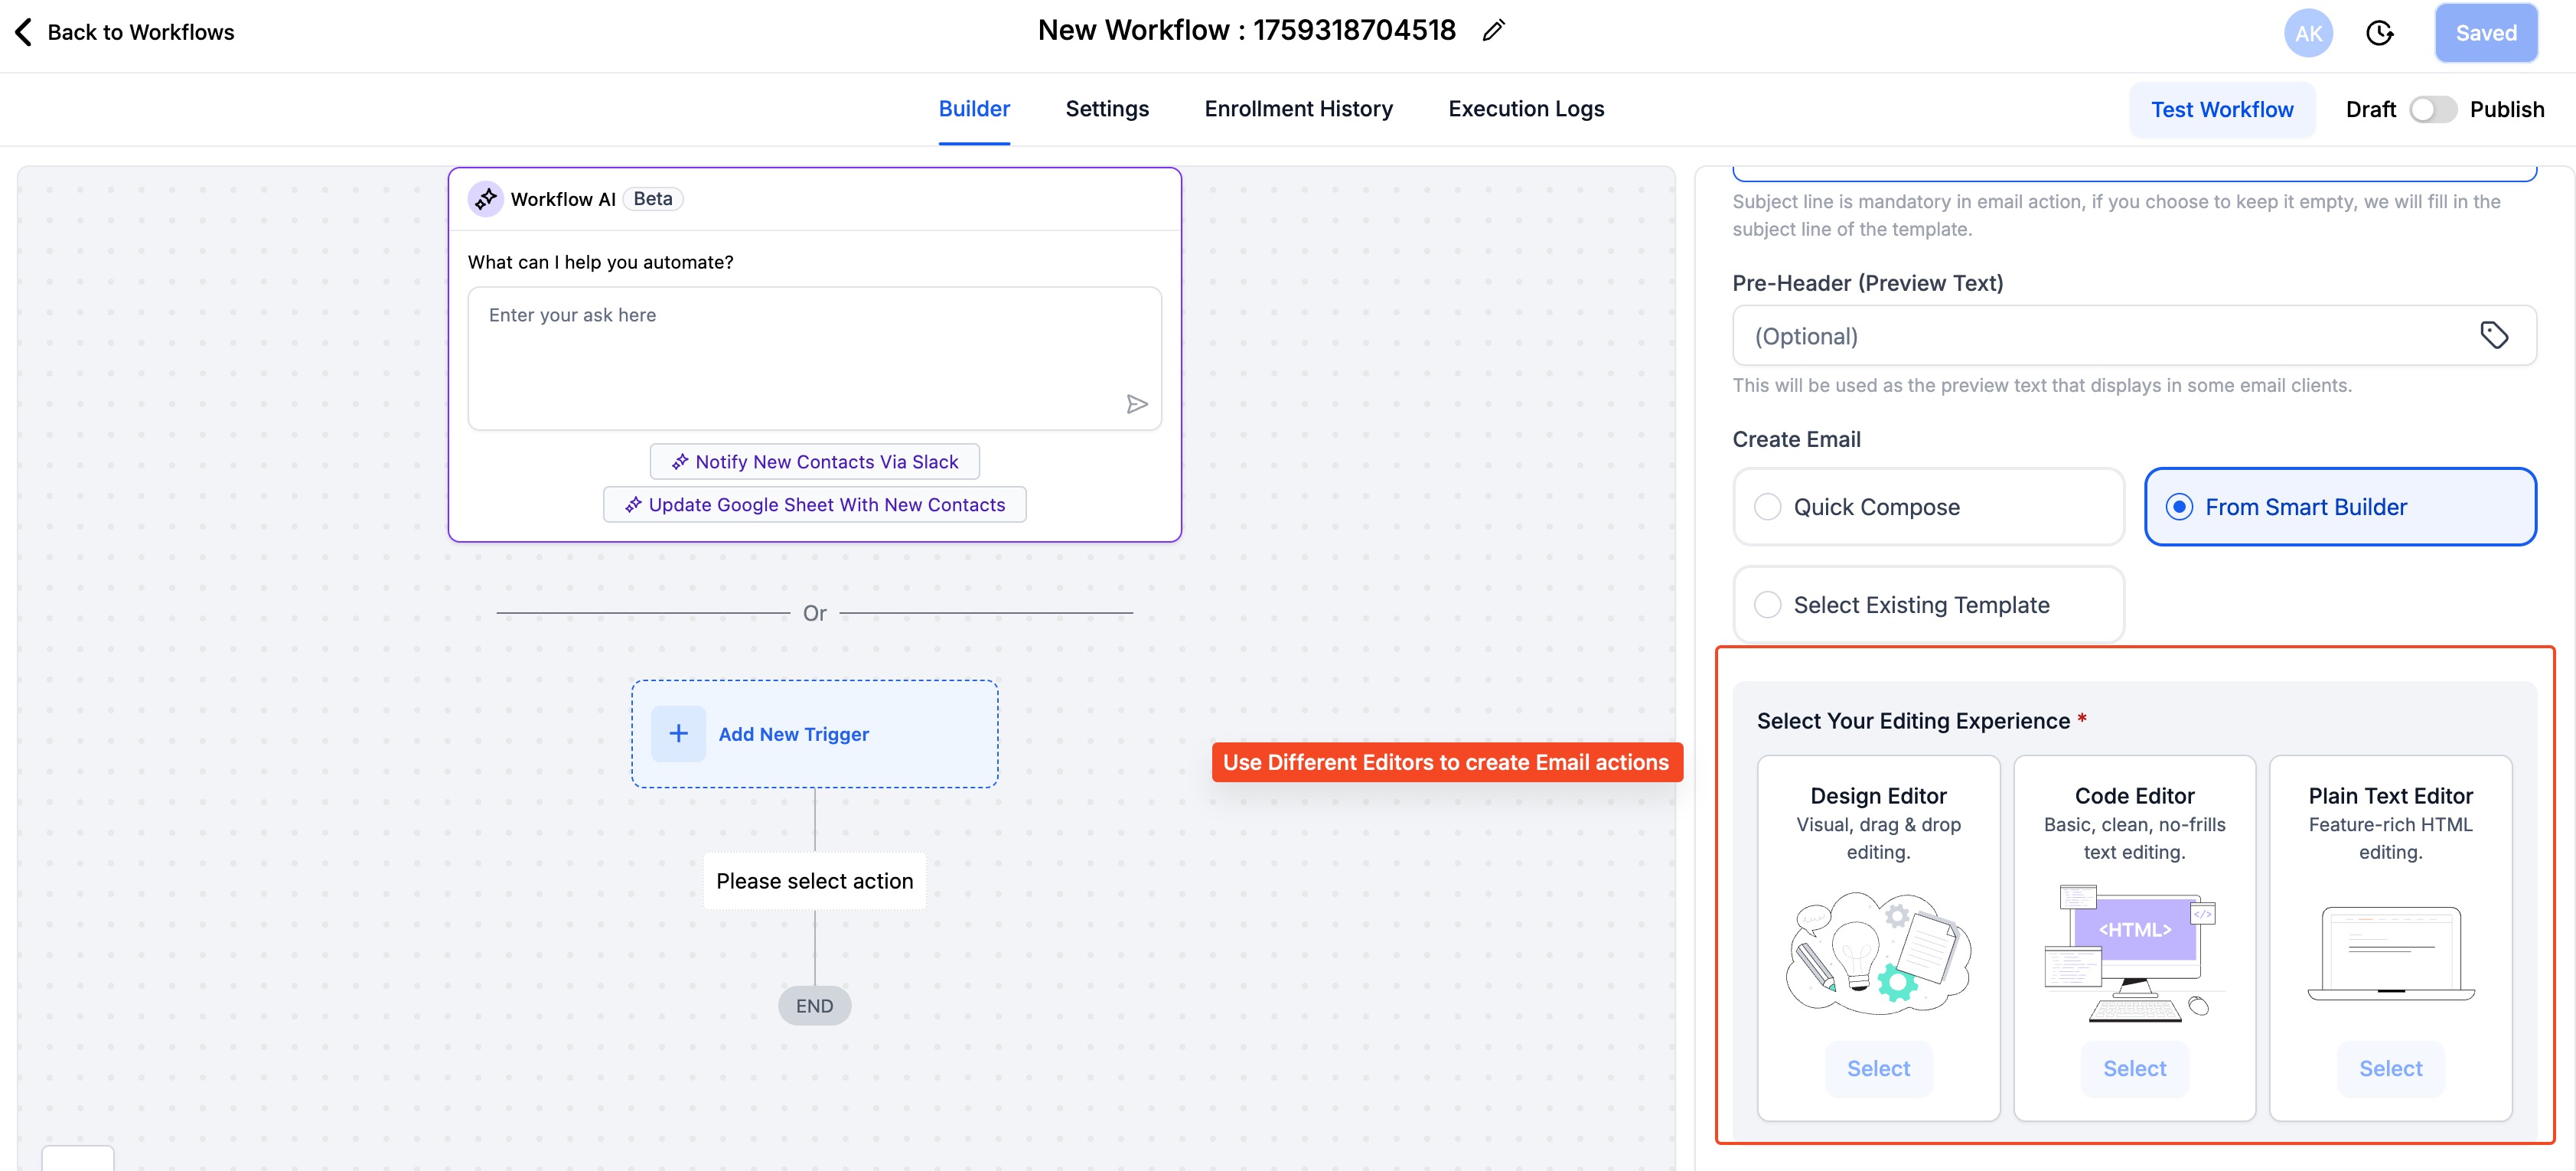Select Existing Template radio option
This screenshot has width=2576, height=1171.
coord(1768,605)
